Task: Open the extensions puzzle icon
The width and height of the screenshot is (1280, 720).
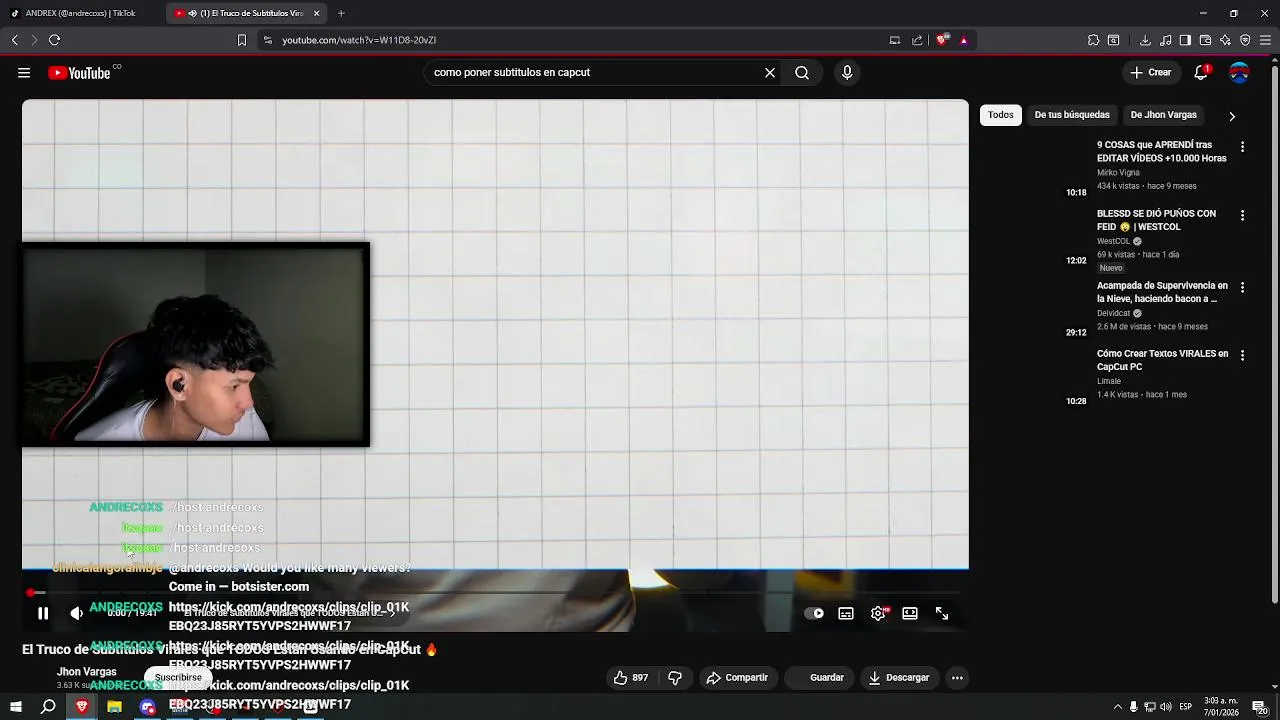Action: 1093,40
